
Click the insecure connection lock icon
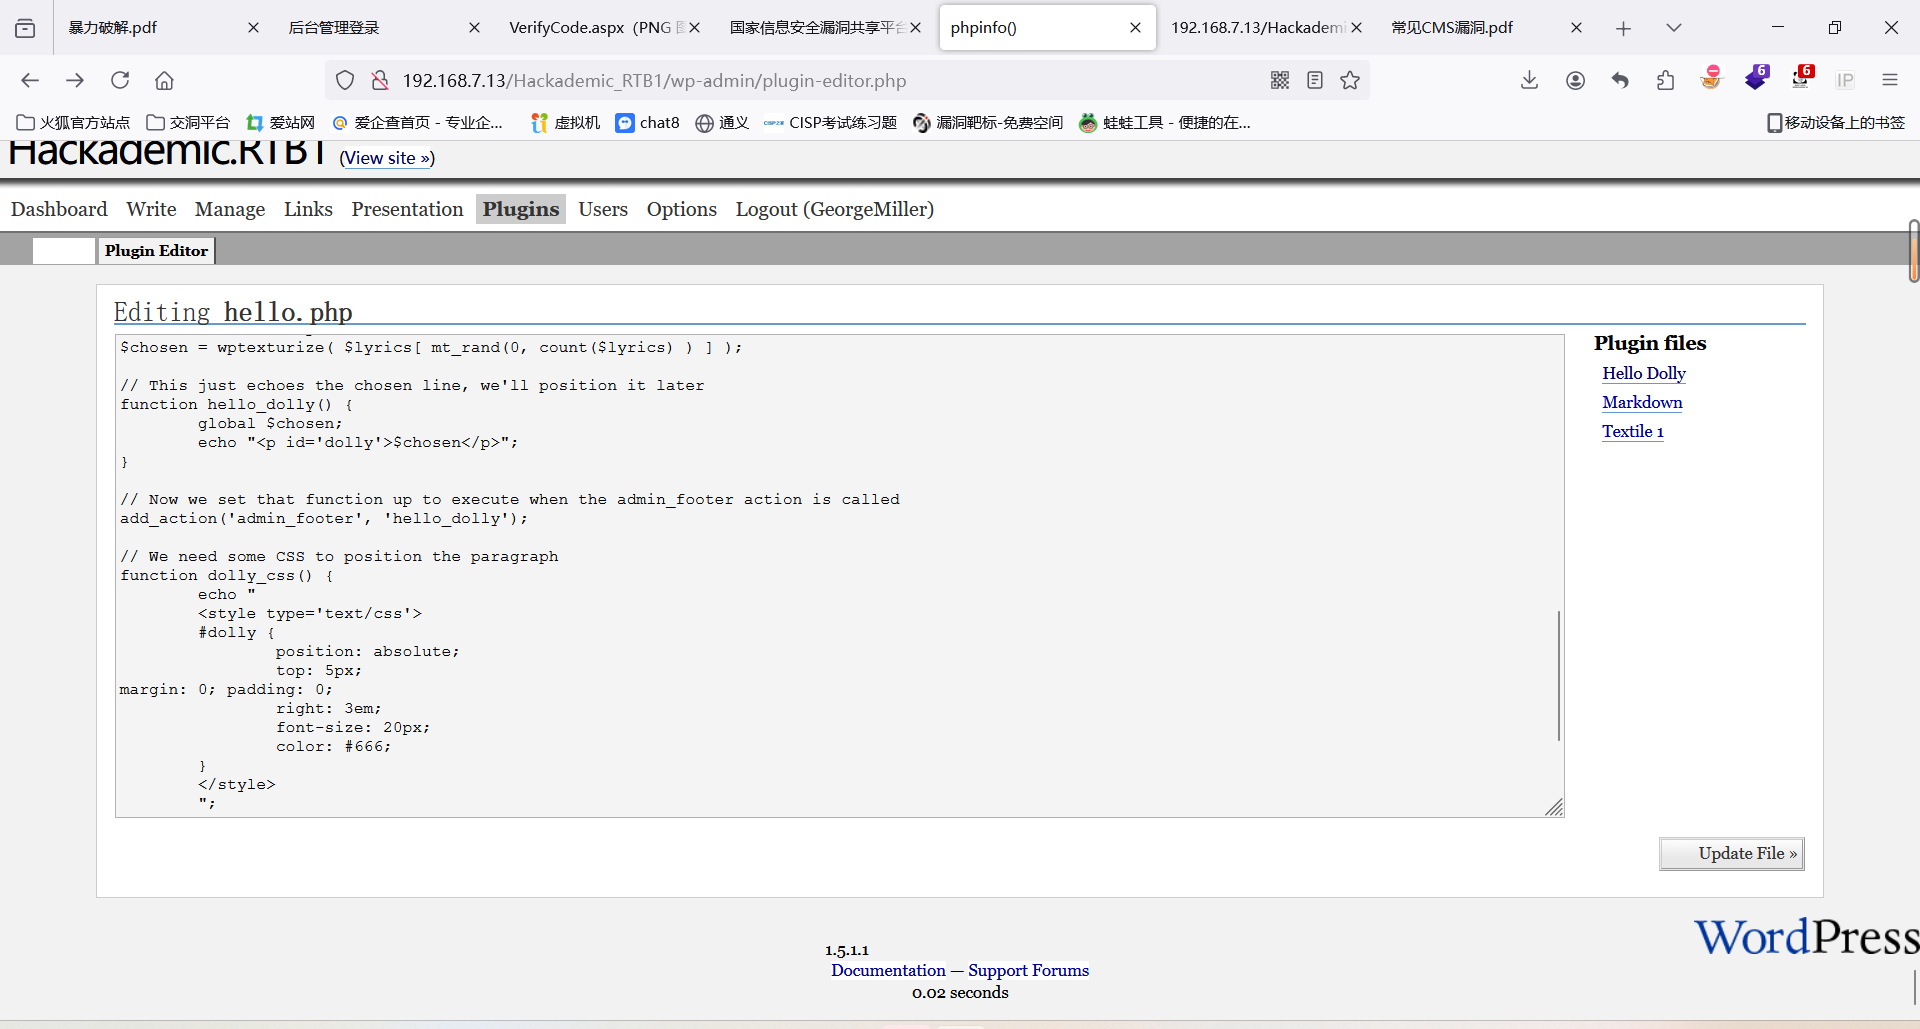click(x=379, y=80)
